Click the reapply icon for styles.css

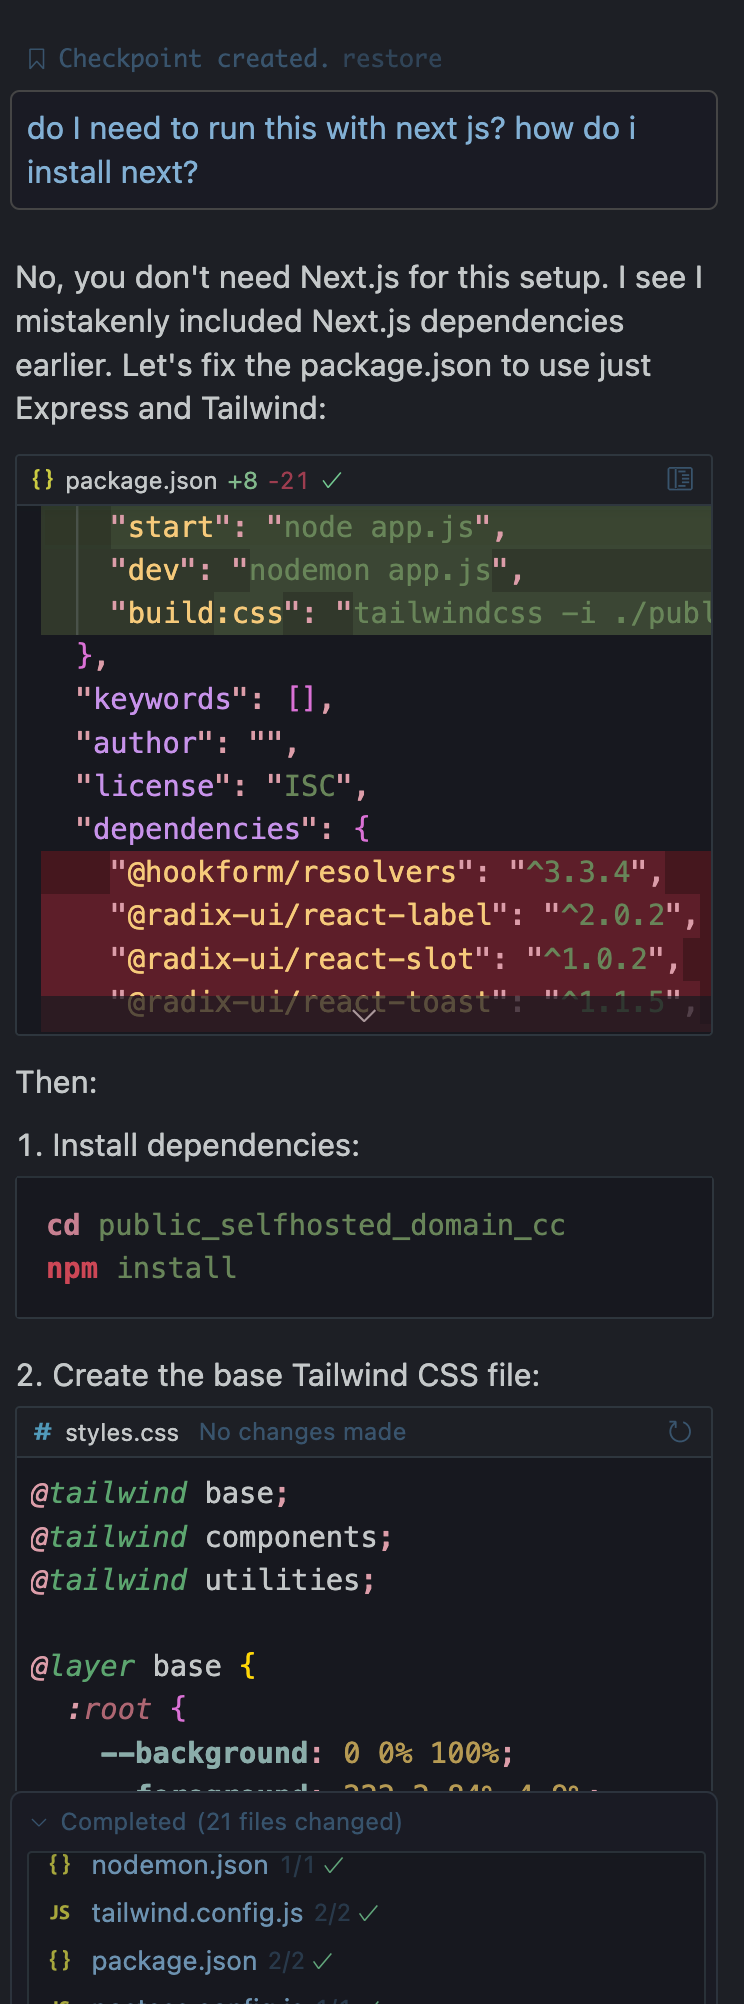click(680, 1432)
